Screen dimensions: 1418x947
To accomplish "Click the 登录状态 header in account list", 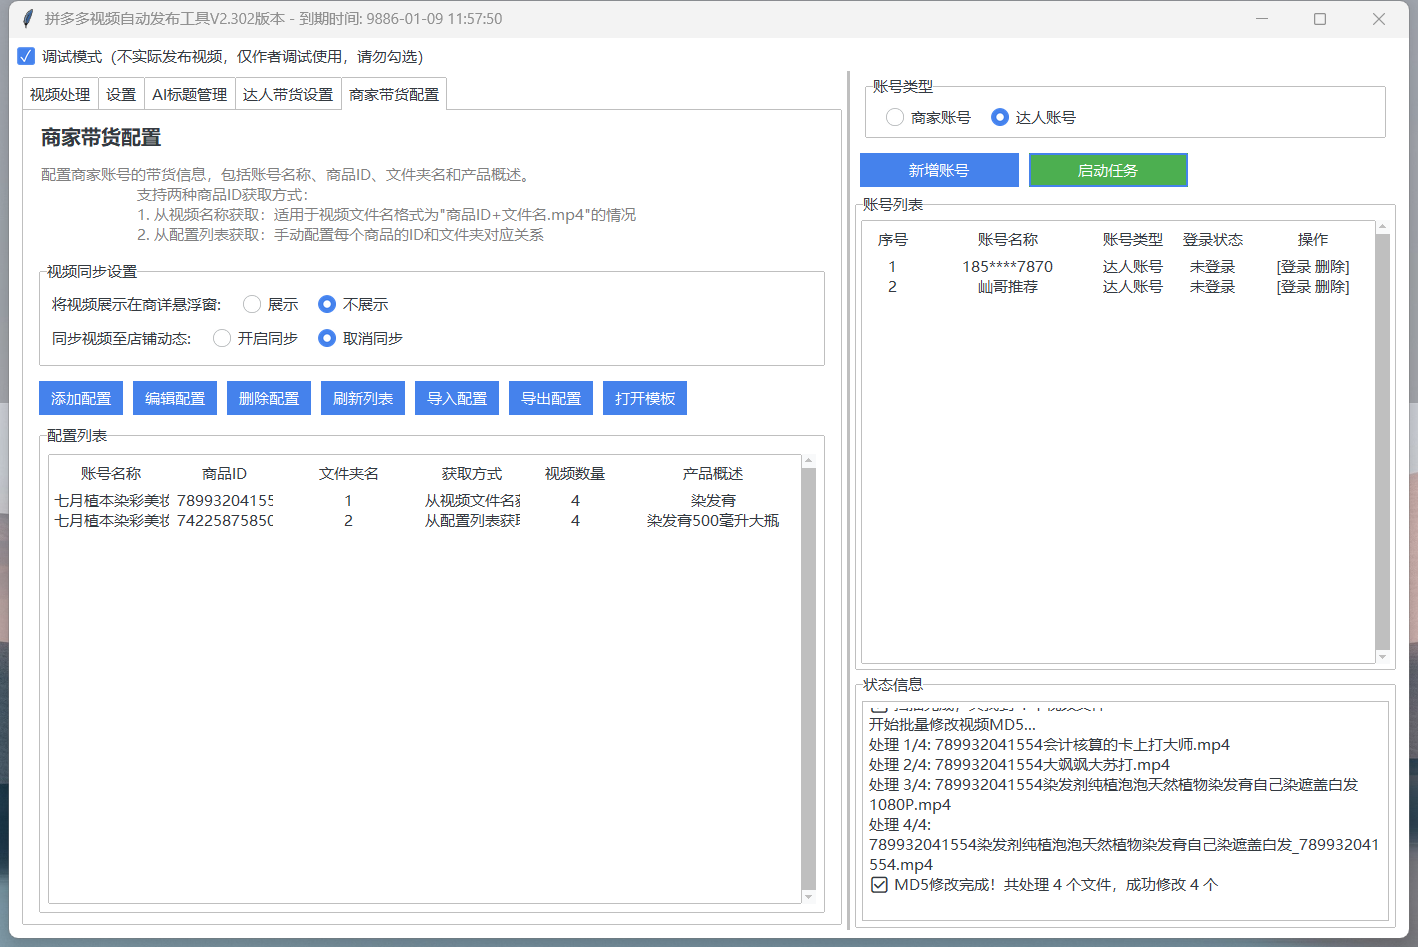I will point(1212,239).
